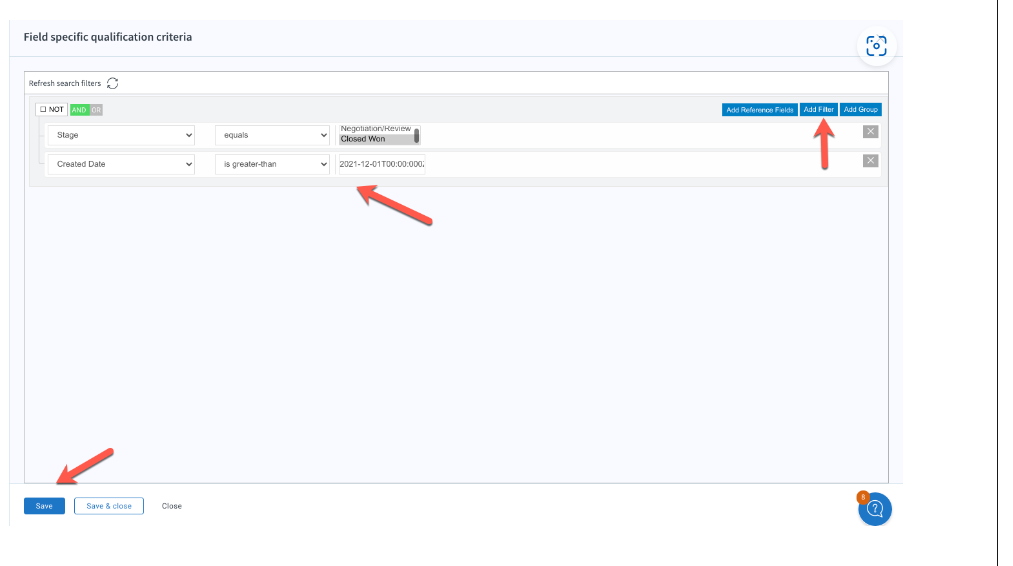Open the Stage field dropdown
The width and height of the screenshot is (1013, 566).
[121, 135]
